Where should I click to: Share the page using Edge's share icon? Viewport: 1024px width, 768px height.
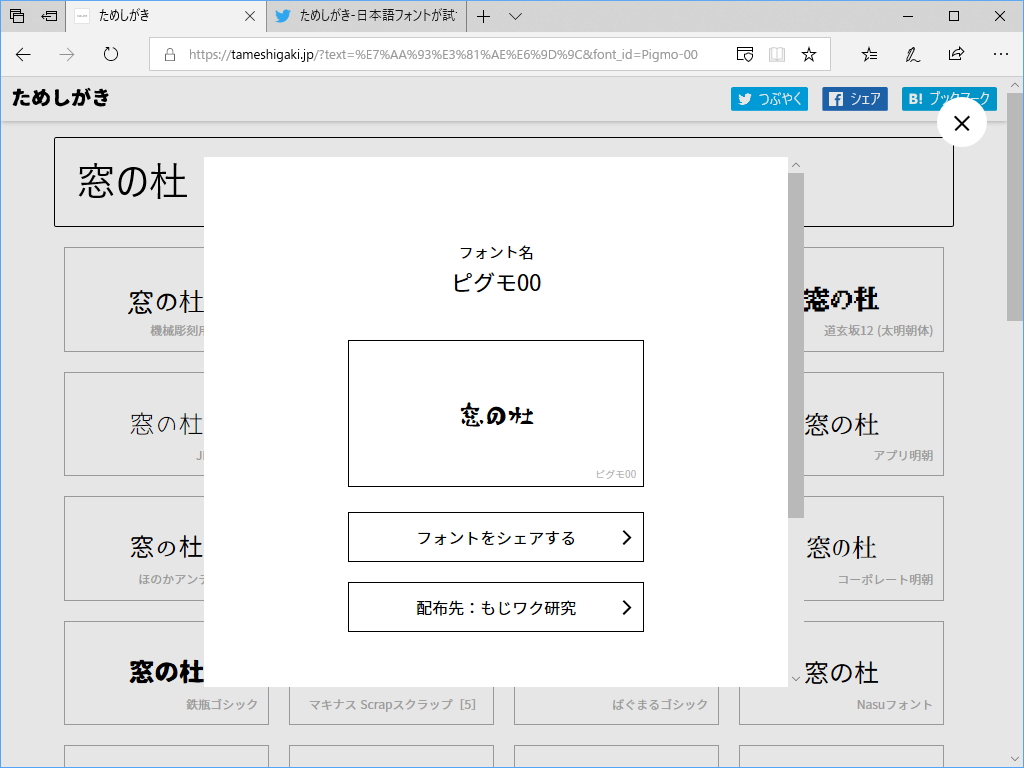956,56
